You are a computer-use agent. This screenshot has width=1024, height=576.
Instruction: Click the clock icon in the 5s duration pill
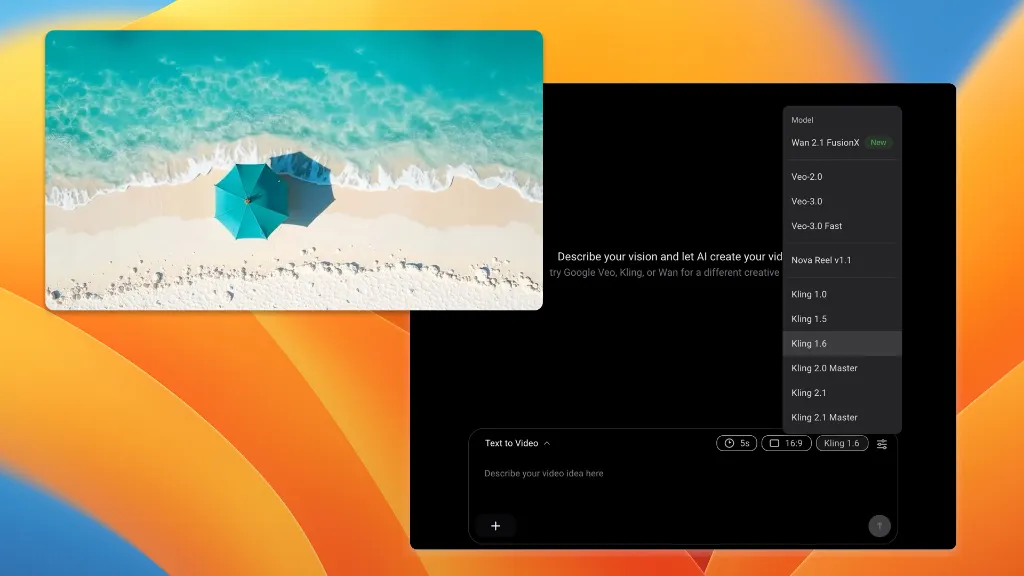(x=729, y=444)
